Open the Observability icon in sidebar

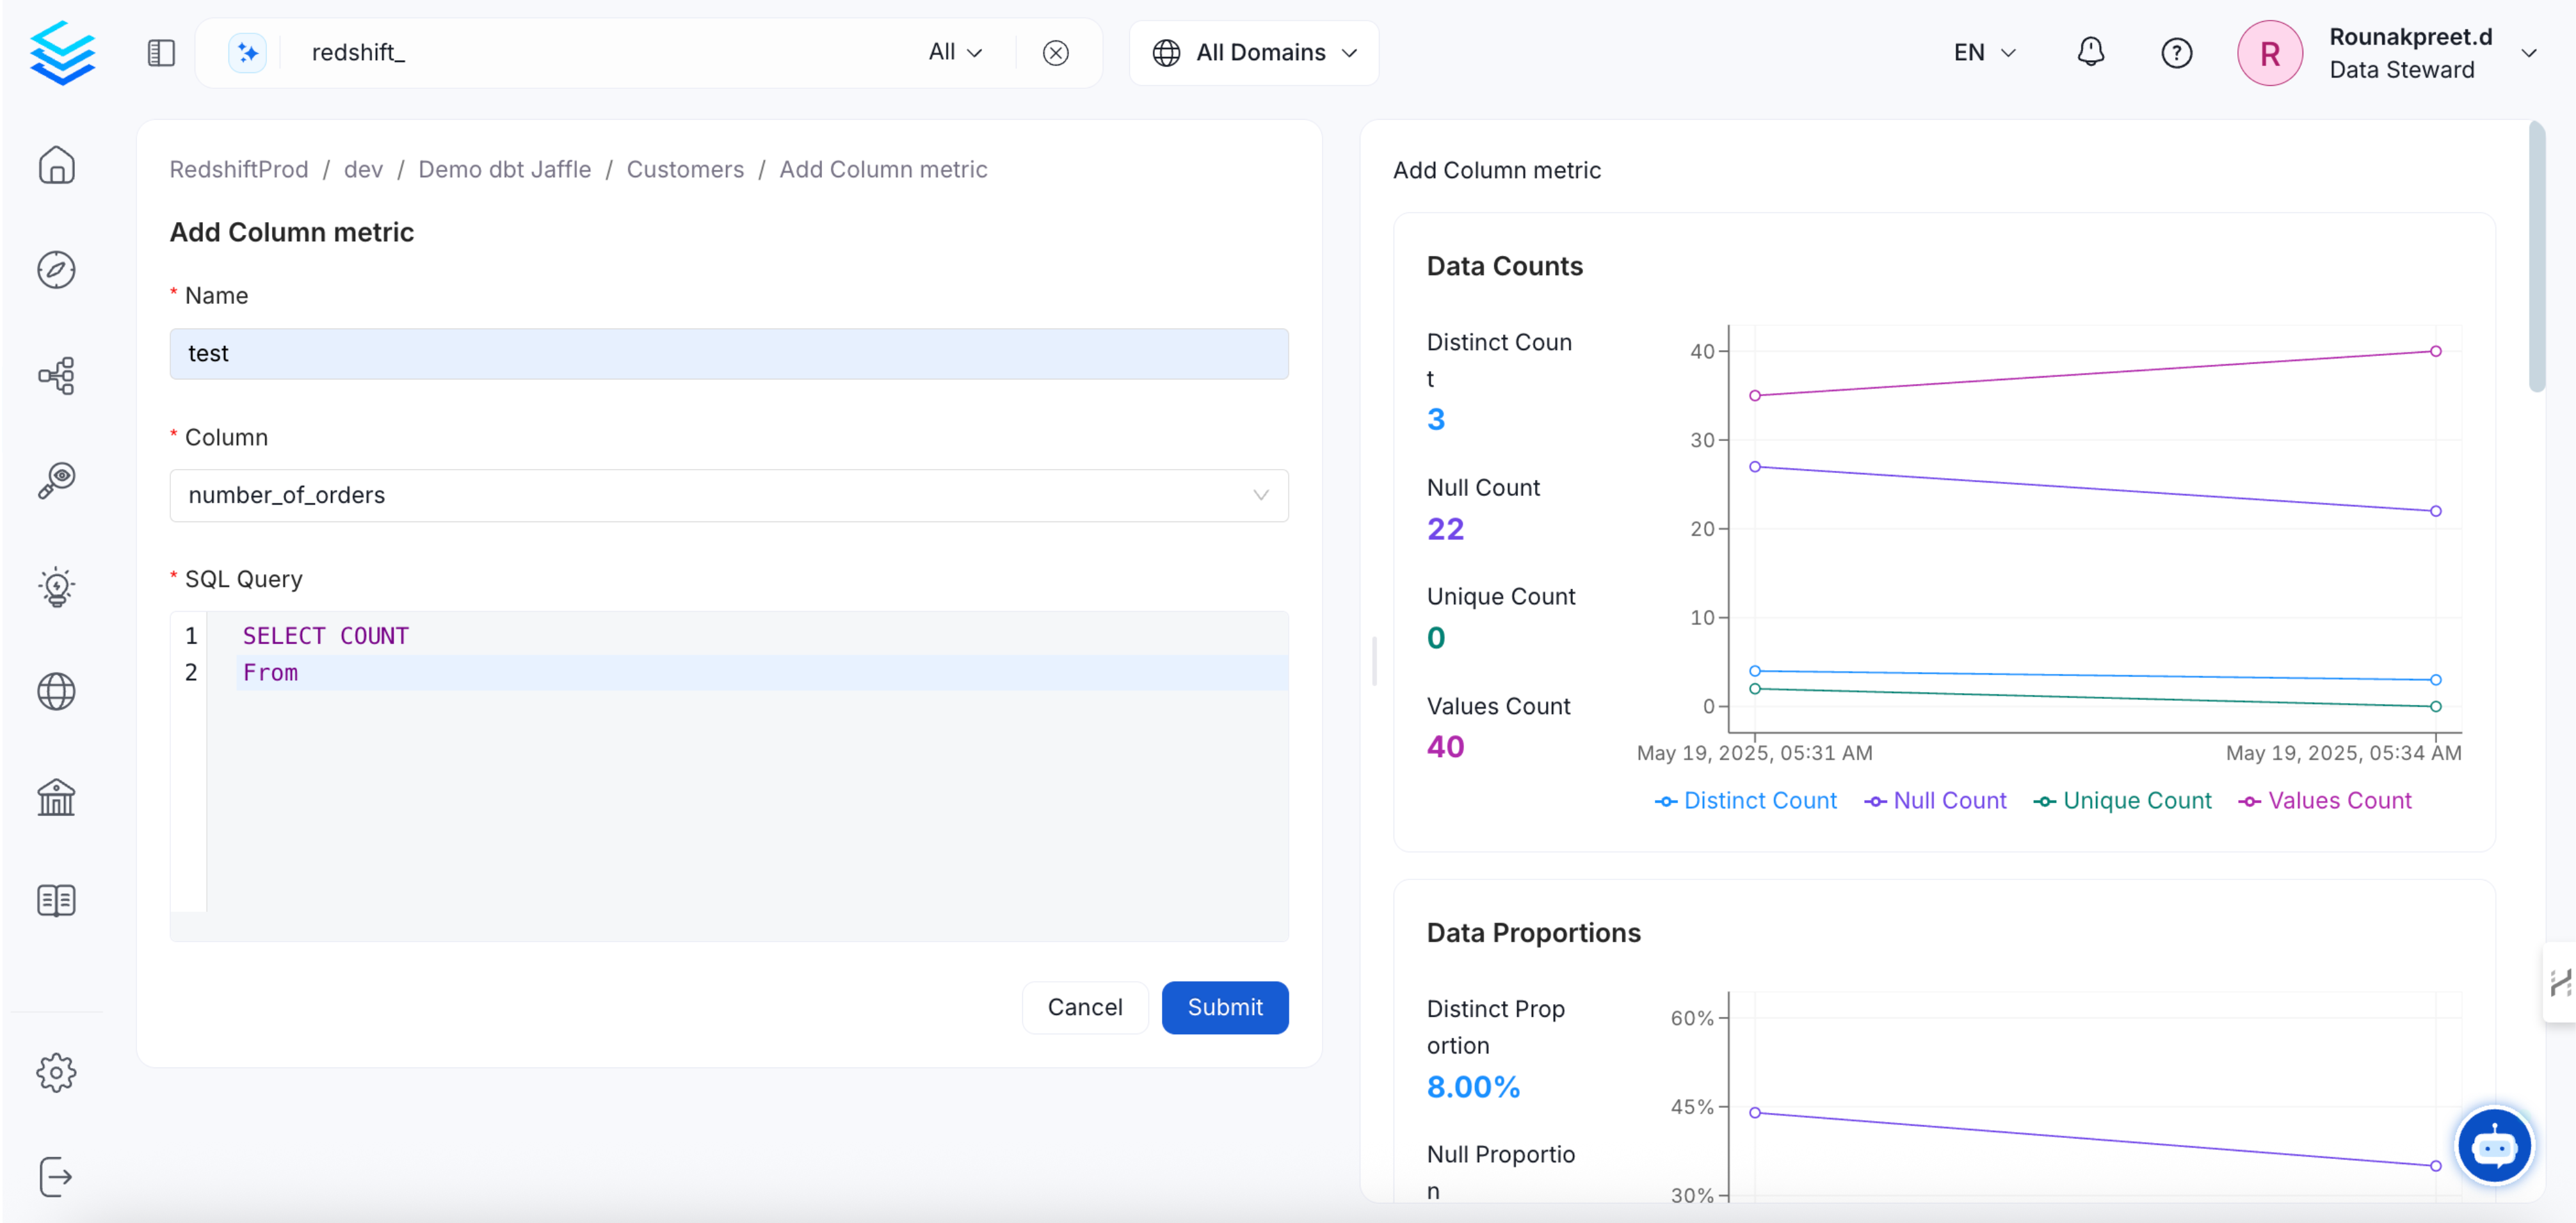coord(56,481)
